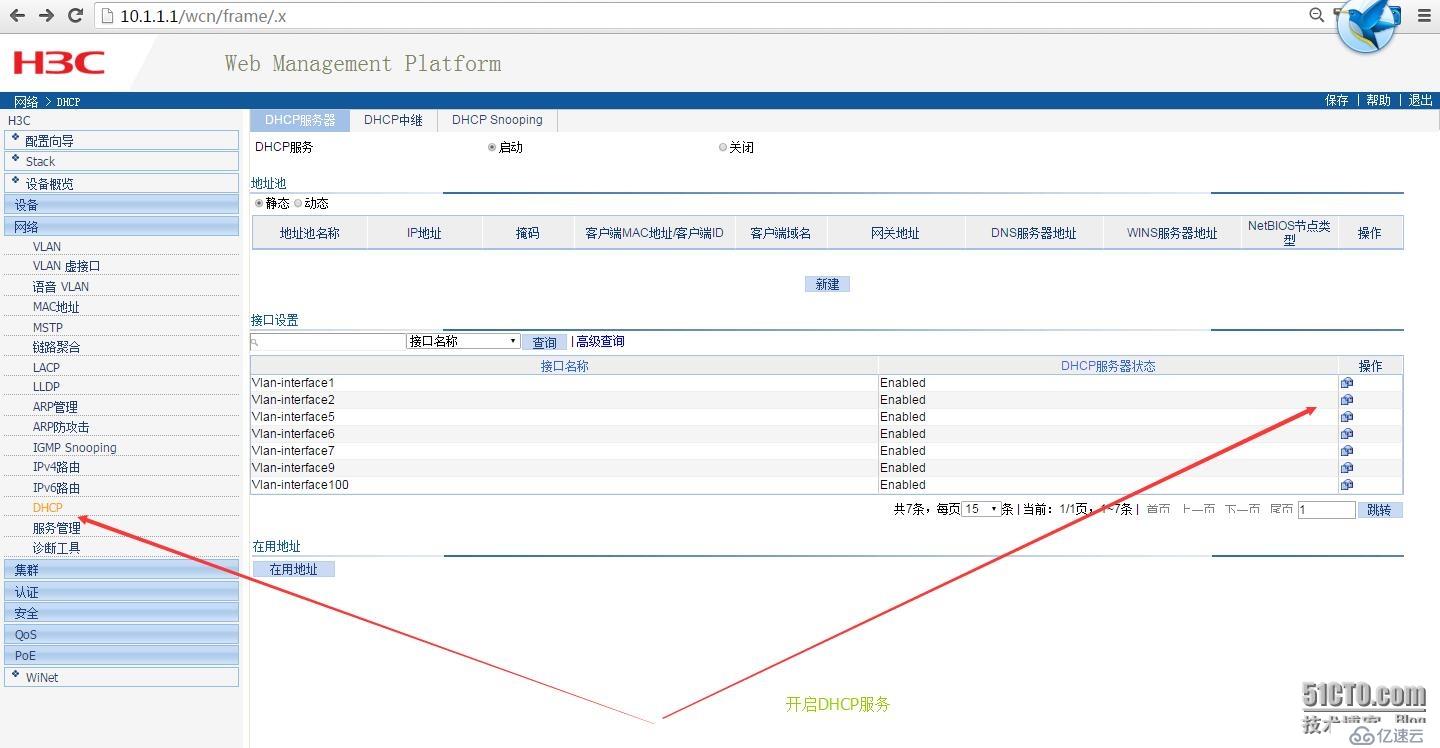Open MSTP menu item
This screenshot has height=748, width=1440.
[x=48, y=327]
